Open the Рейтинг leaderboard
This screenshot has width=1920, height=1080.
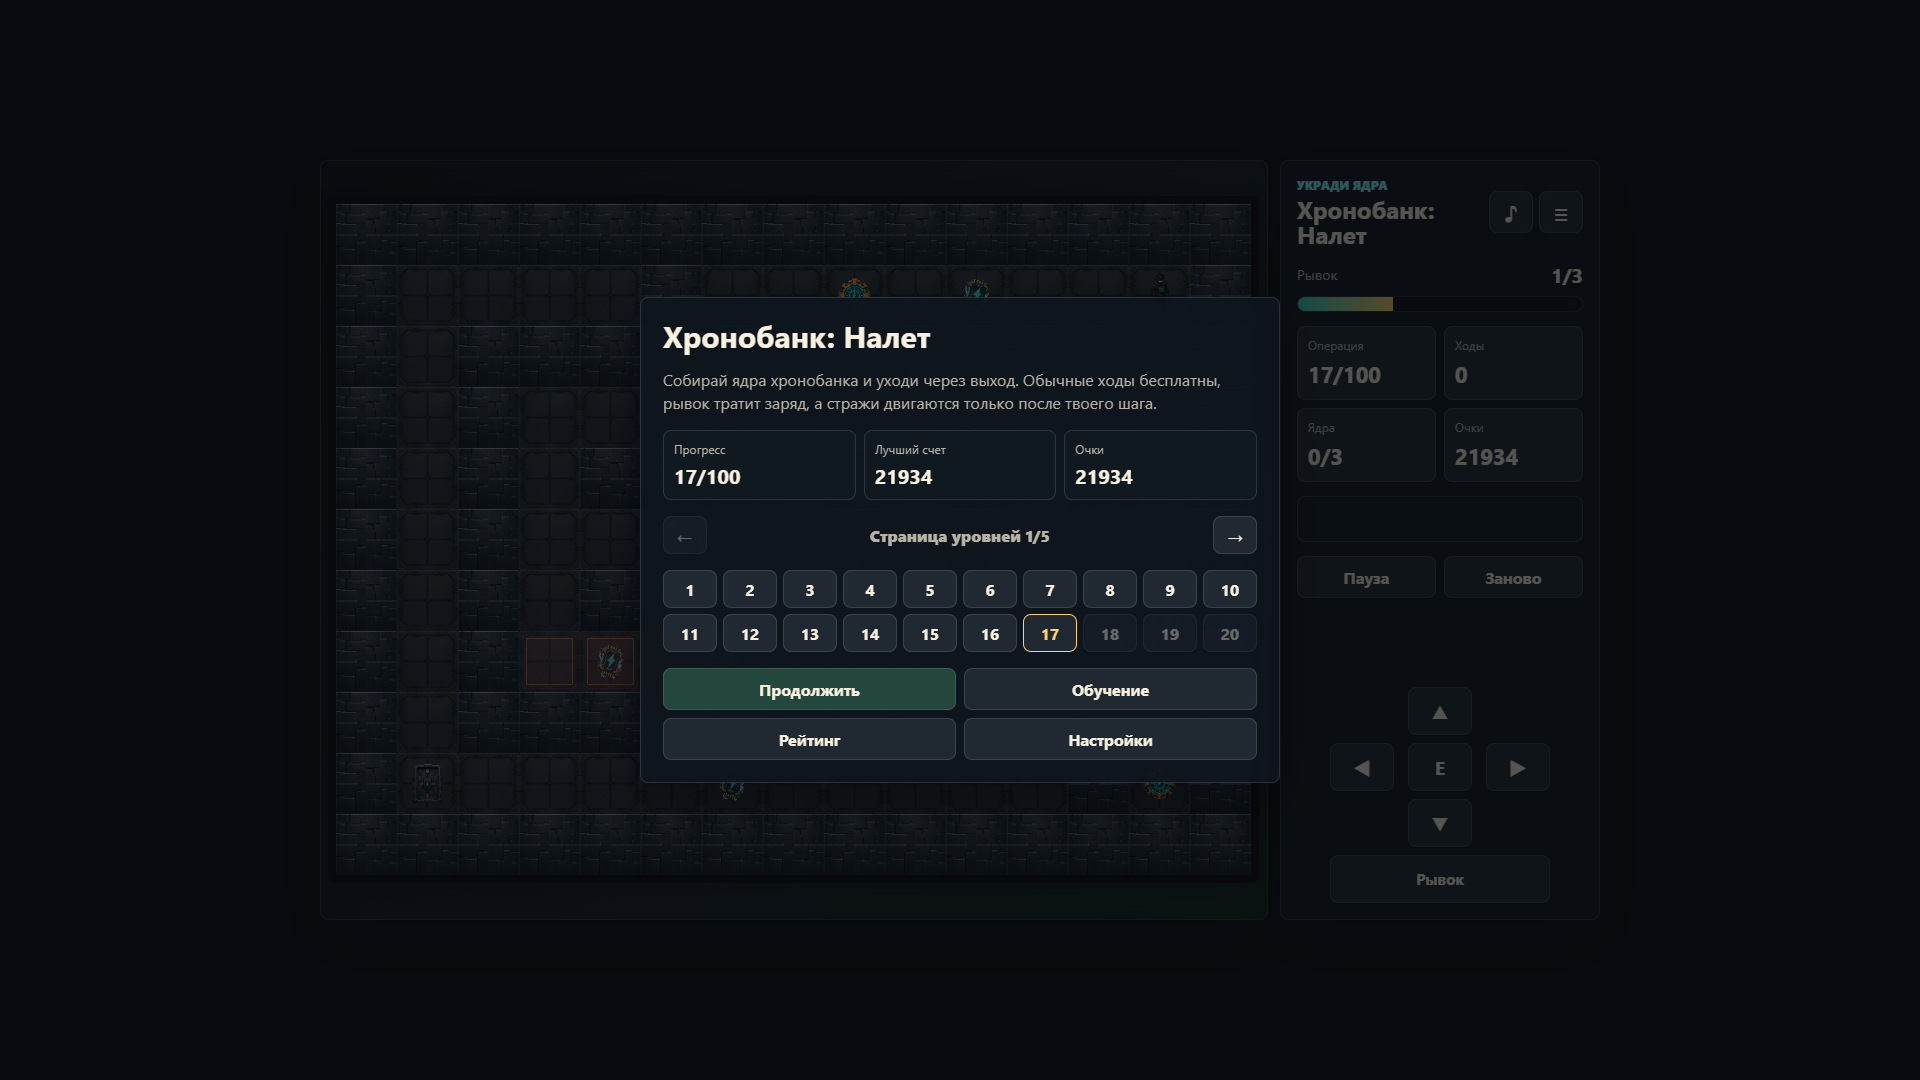coord(809,740)
